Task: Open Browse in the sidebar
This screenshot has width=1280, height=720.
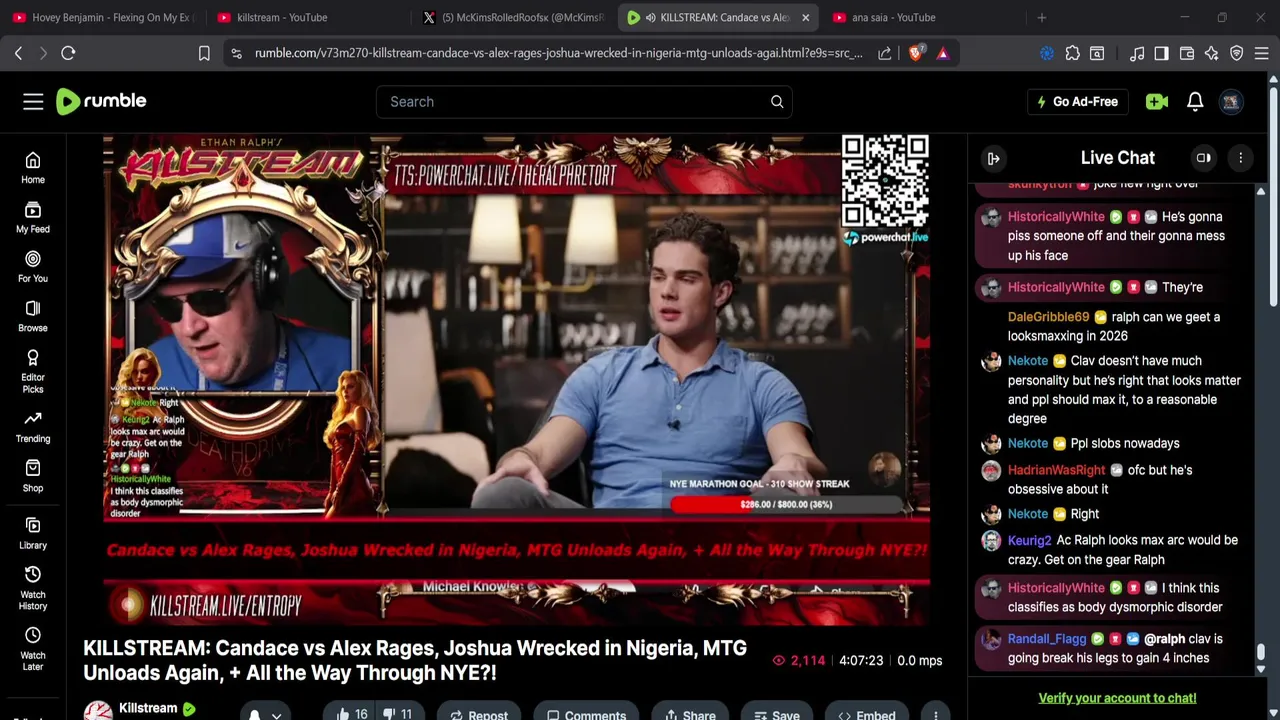Action: [x=33, y=316]
